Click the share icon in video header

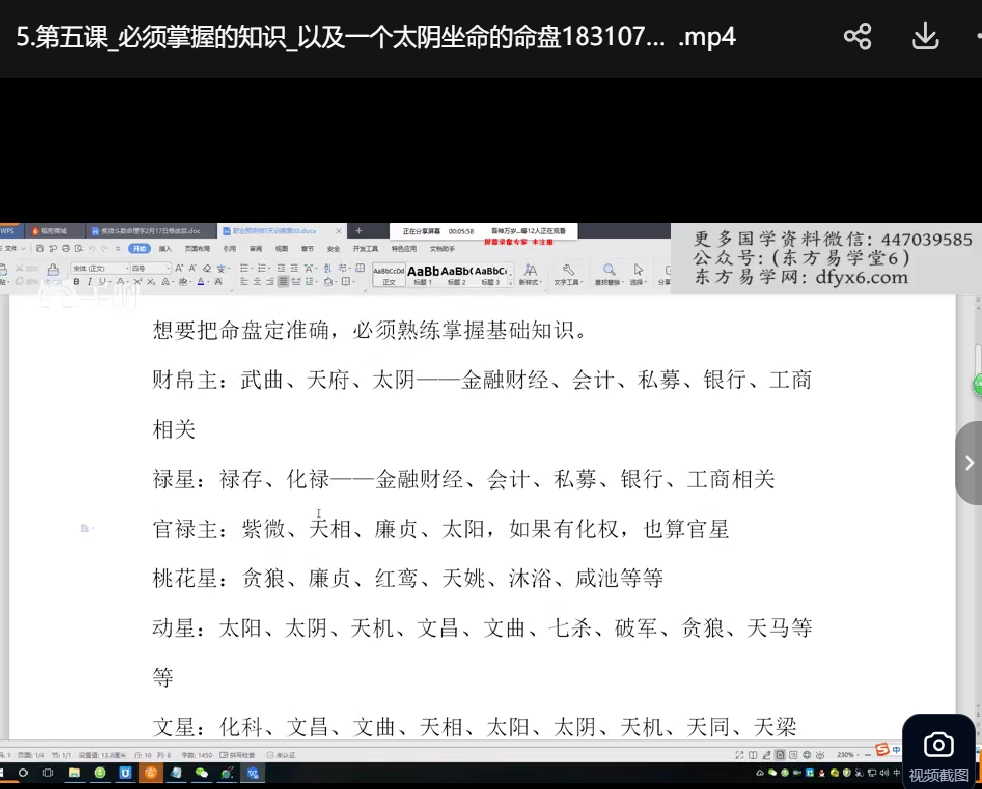pyautogui.click(x=858, y=37)
